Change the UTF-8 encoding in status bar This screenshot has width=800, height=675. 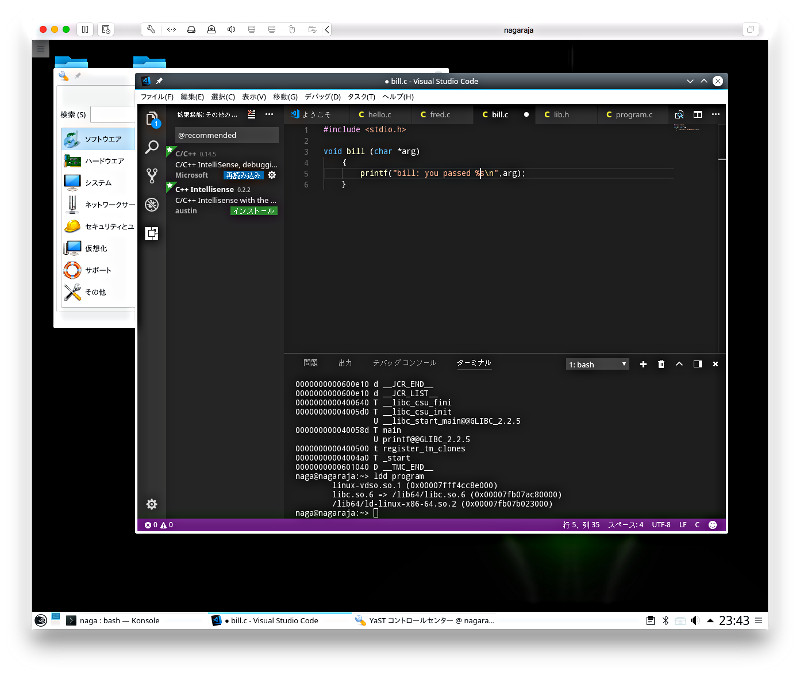[x=661, y=524]
